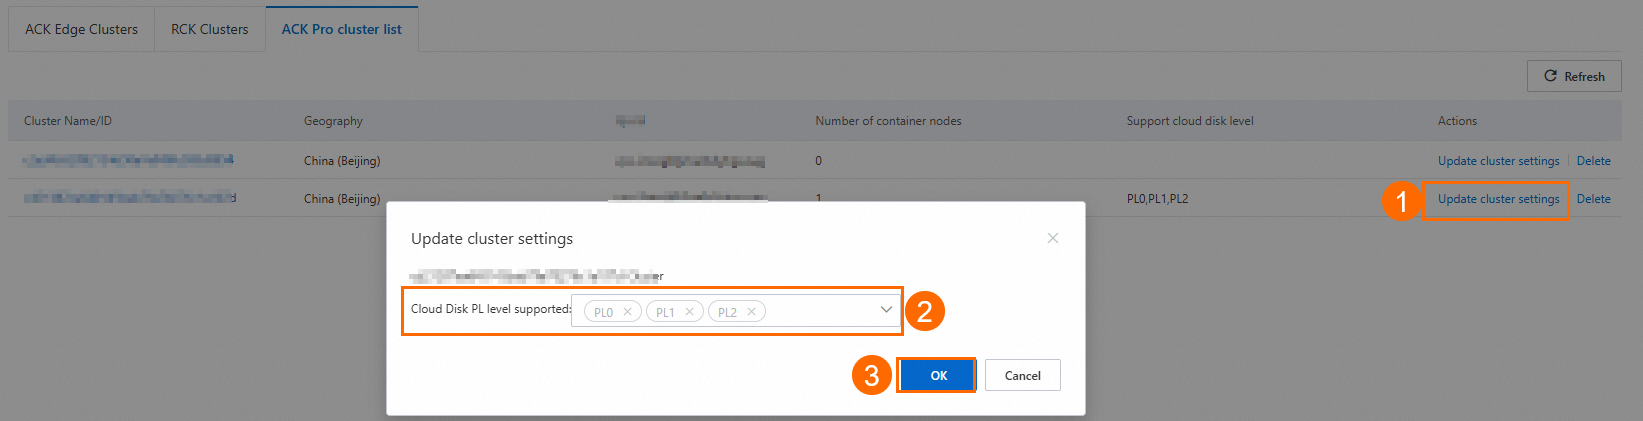Image resolution: width=1643 pixels, height=421 pixels.
Task: Expand the Cloud Disk PL level dropdown arrow
Action: click(886, 310)
